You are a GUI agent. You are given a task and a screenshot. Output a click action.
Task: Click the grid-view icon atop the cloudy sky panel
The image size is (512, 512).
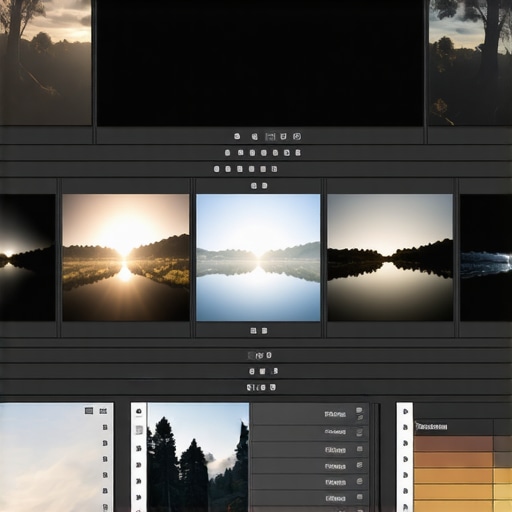click(103, 411)
